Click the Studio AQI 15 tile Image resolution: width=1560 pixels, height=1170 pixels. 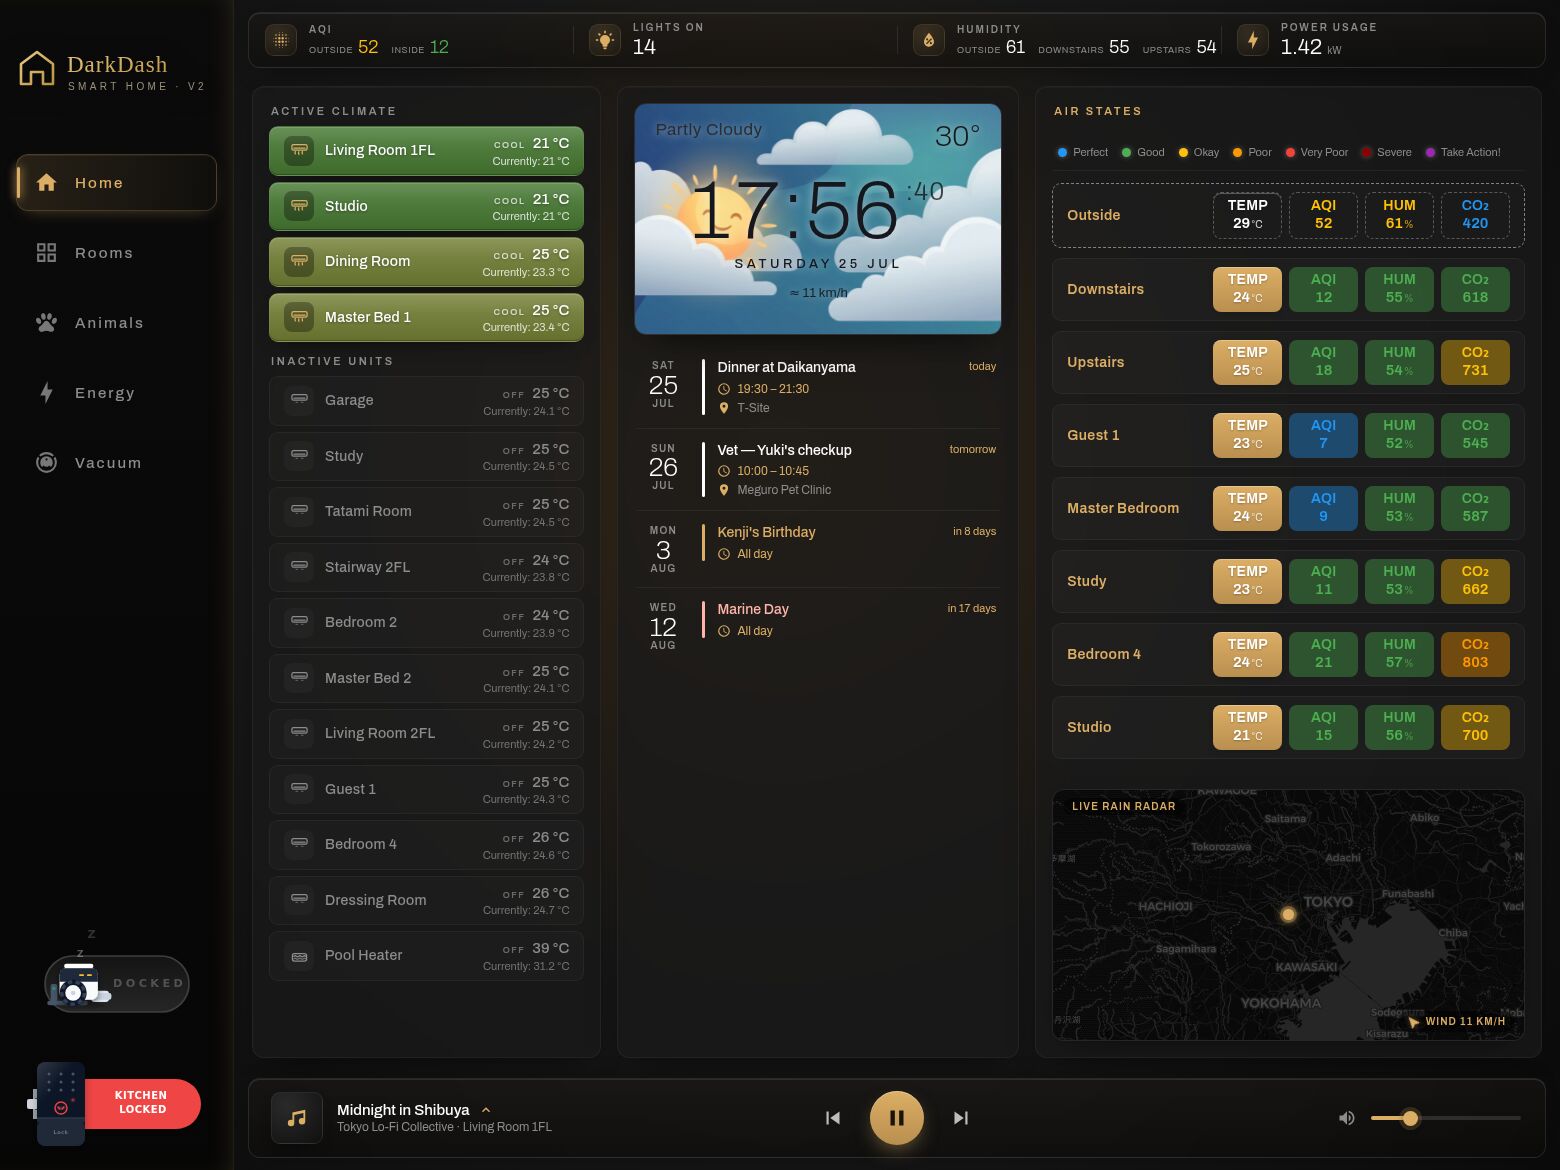(1323, 727)
